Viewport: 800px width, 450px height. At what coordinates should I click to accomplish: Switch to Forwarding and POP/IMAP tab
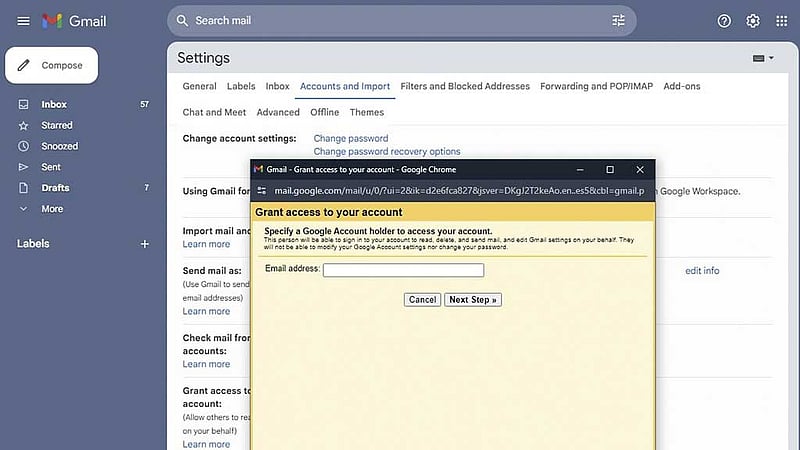(x=596, y=86)
